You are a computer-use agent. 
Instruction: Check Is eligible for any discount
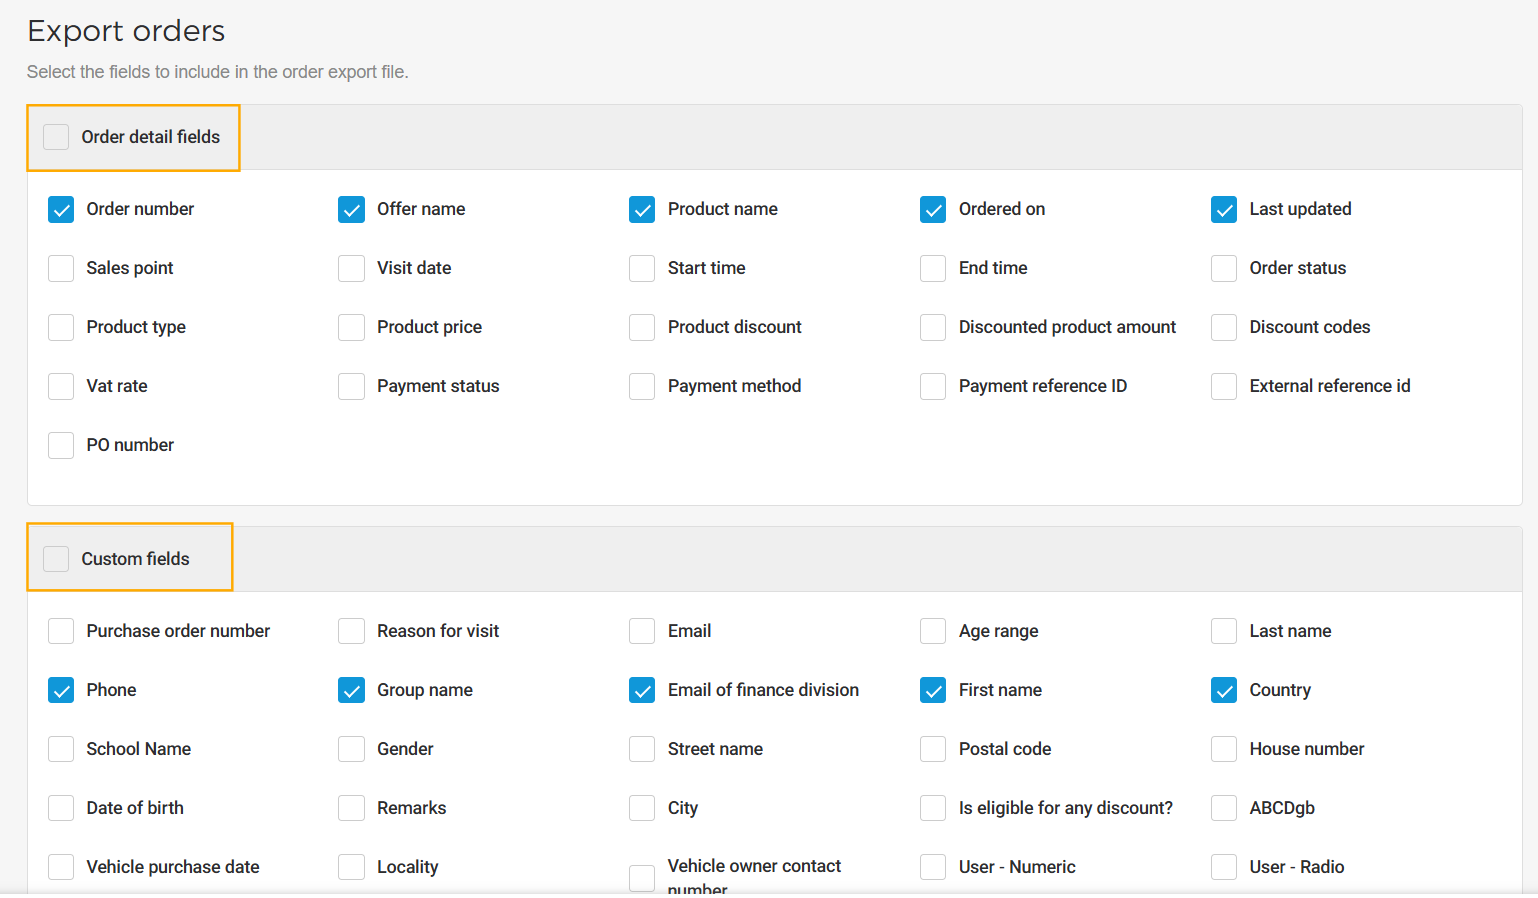pos(933,808)
